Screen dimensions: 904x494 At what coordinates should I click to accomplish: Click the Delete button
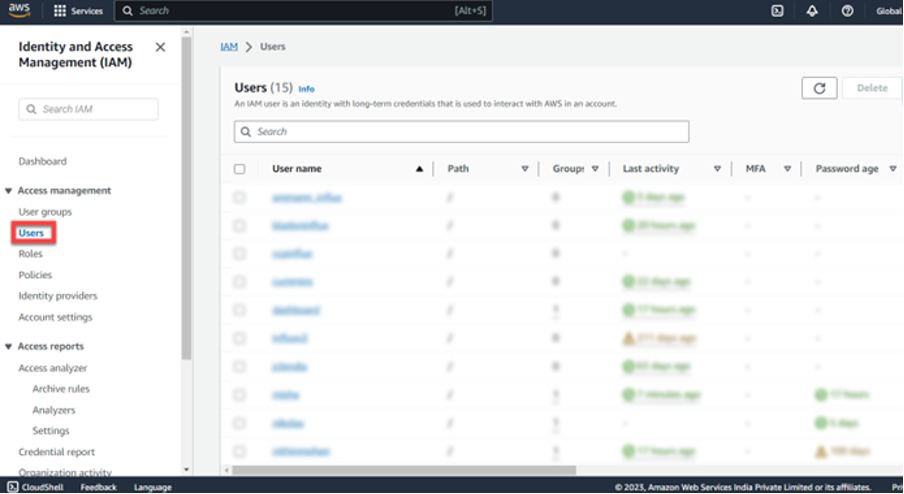click(x=872, y=88)
